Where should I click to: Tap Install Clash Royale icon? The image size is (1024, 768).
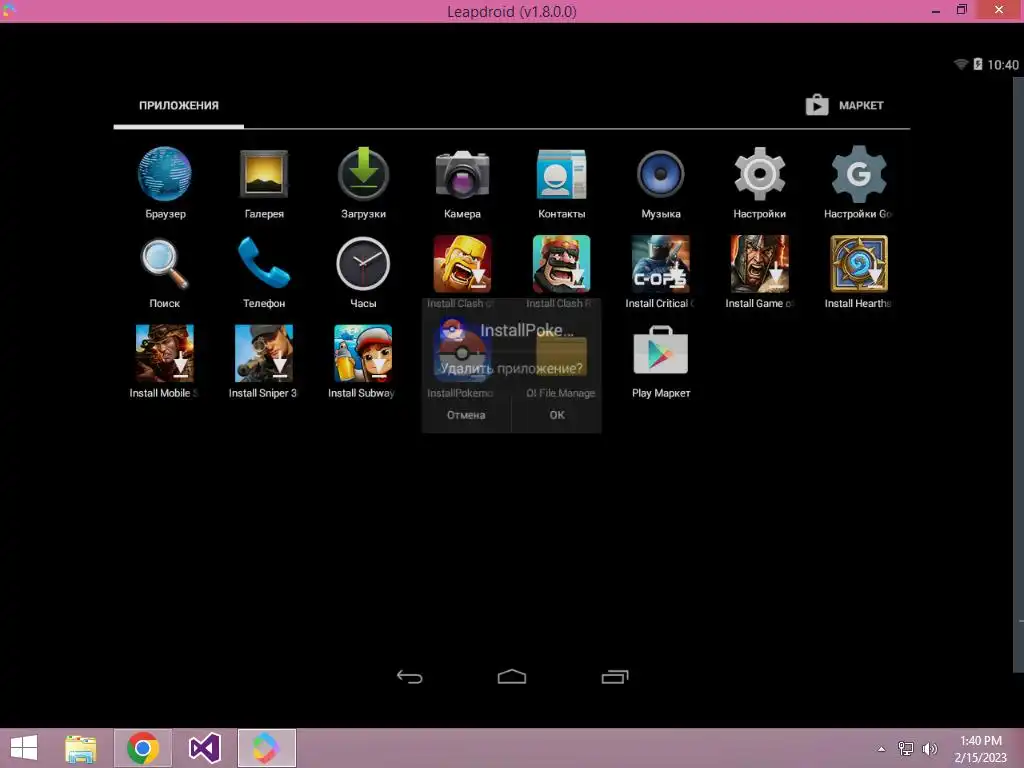click(x=562, y=264)
